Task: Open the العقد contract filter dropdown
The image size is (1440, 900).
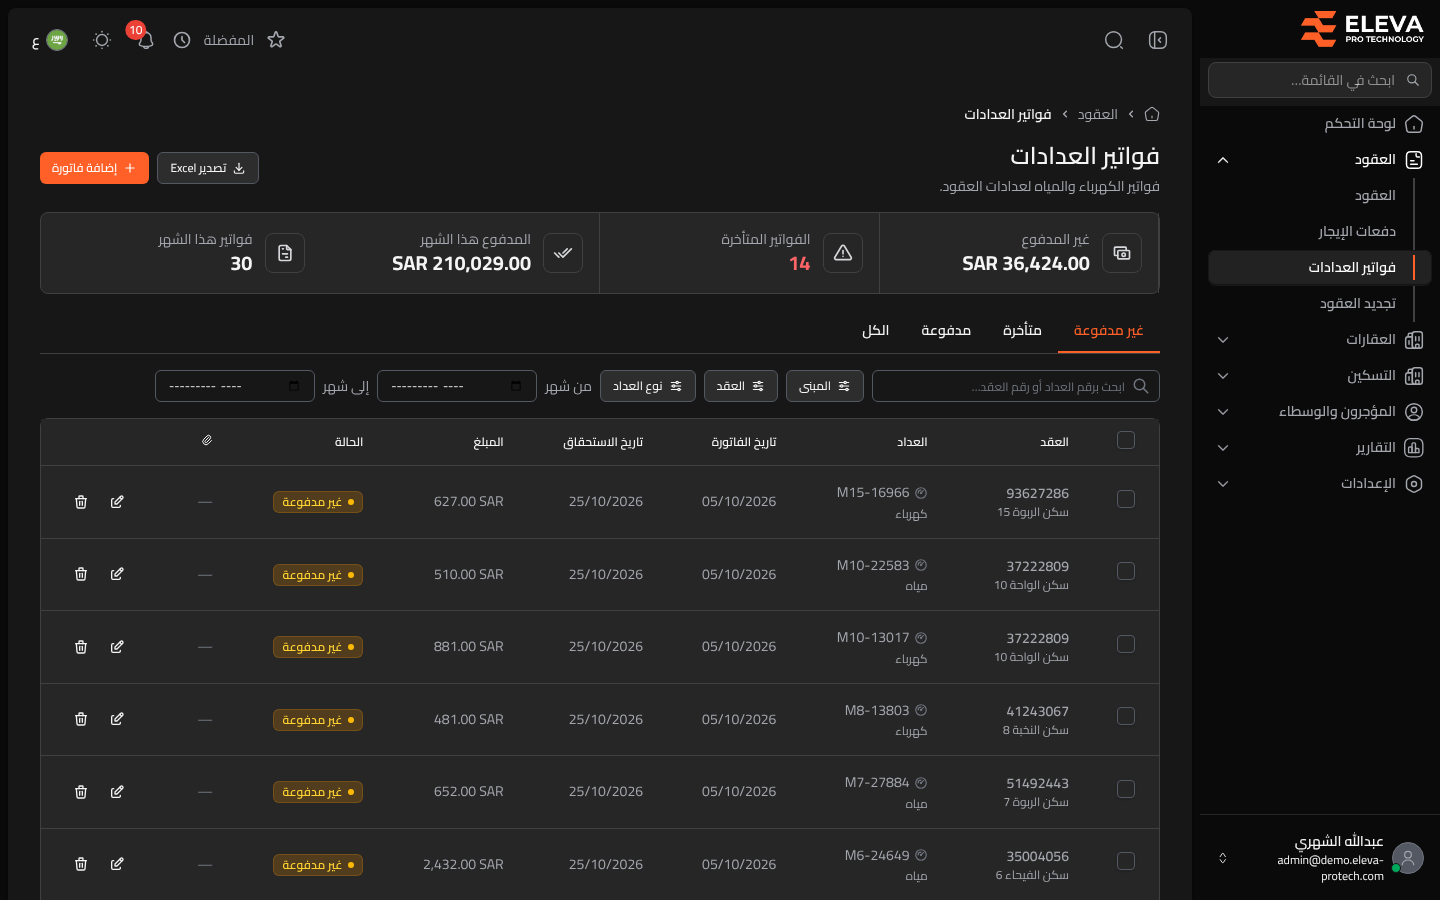Action: click(x=741, y=386)
